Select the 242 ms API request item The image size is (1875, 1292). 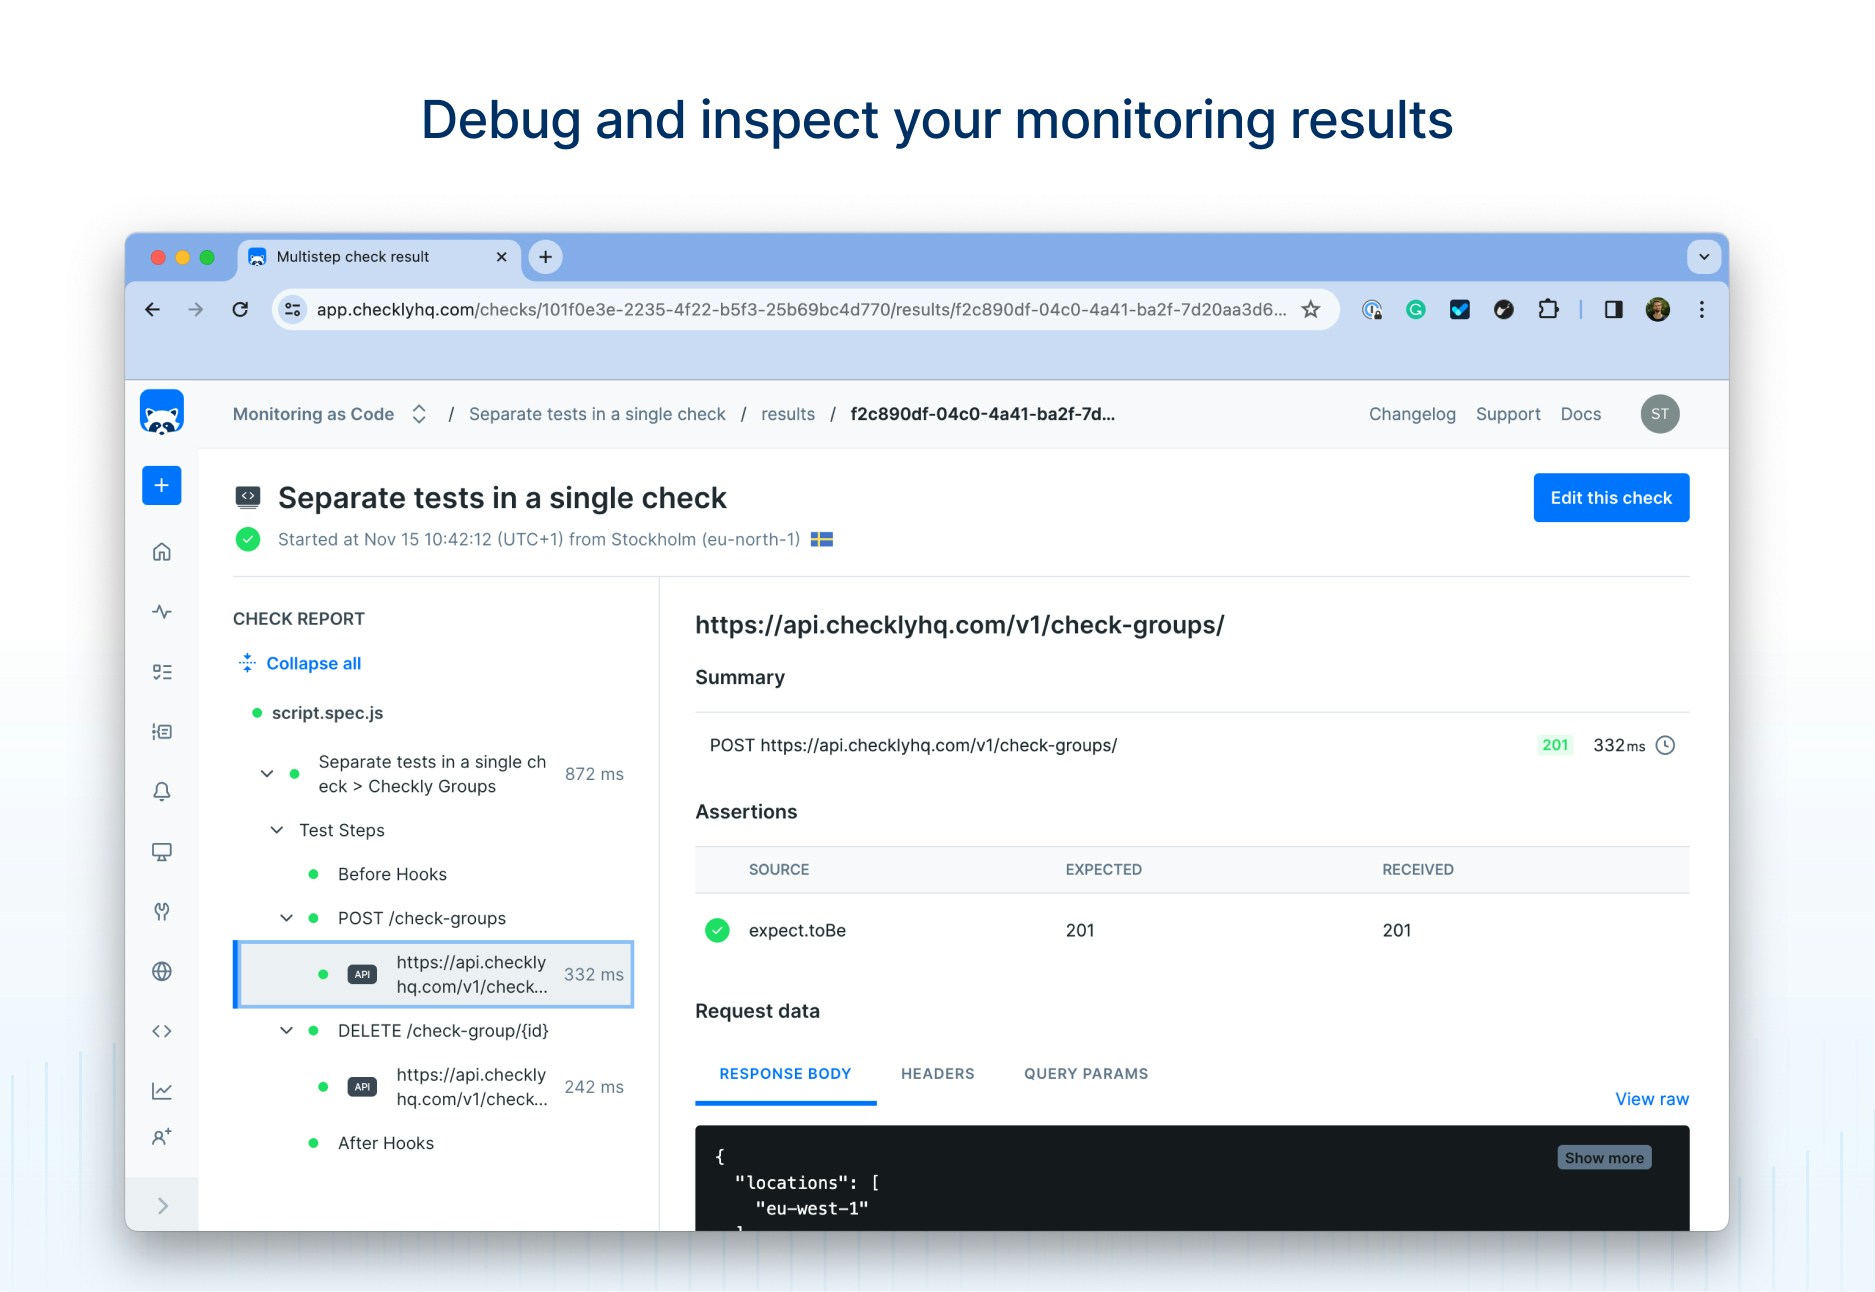(x=435, y=1087)
